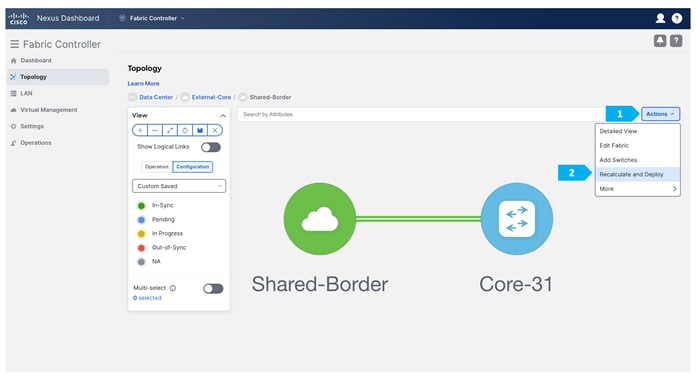Enable the Multi-select toggle

213,288
